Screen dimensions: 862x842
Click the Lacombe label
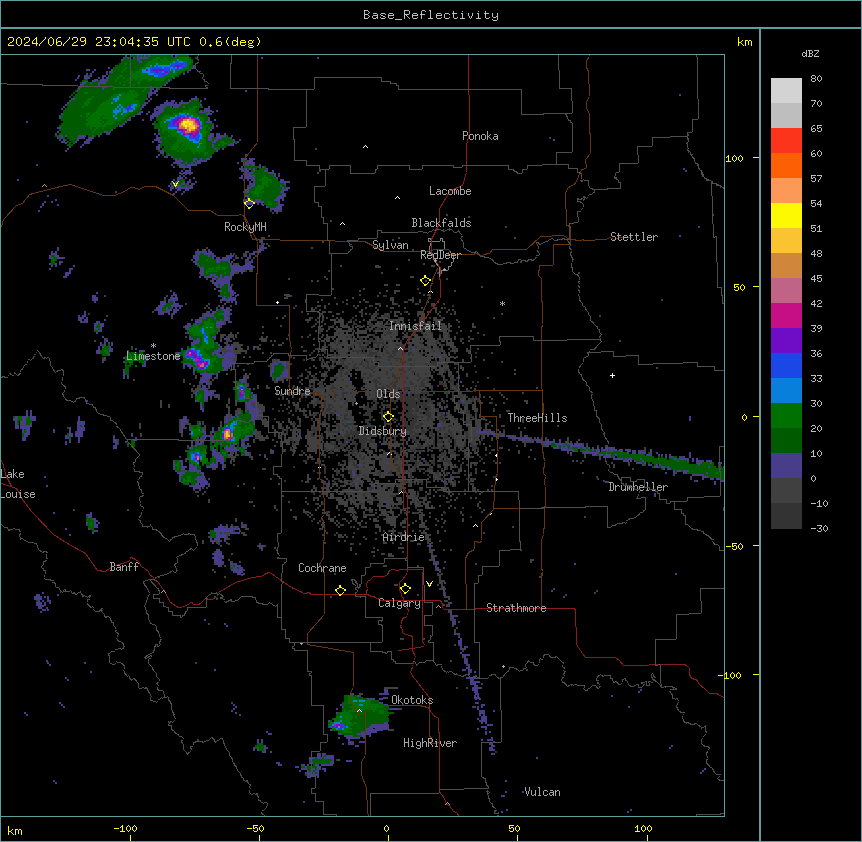pos(450,191)
